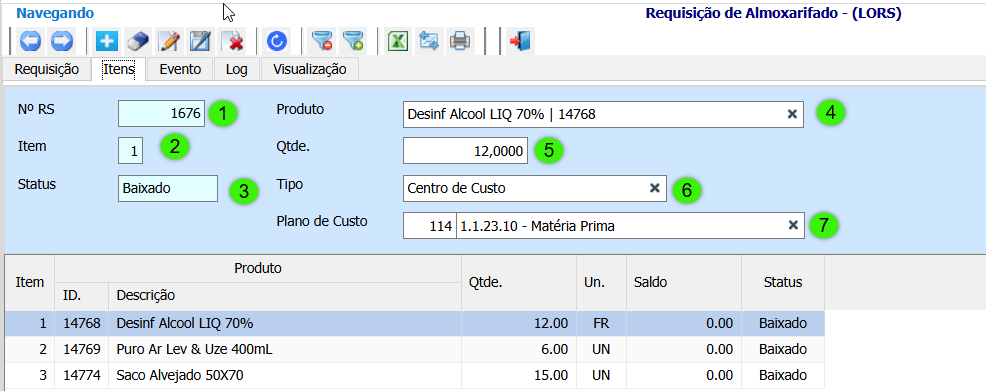Screen dimensions: 986x391
Task: Click the Status column header in grid
Action: [783, 282]
